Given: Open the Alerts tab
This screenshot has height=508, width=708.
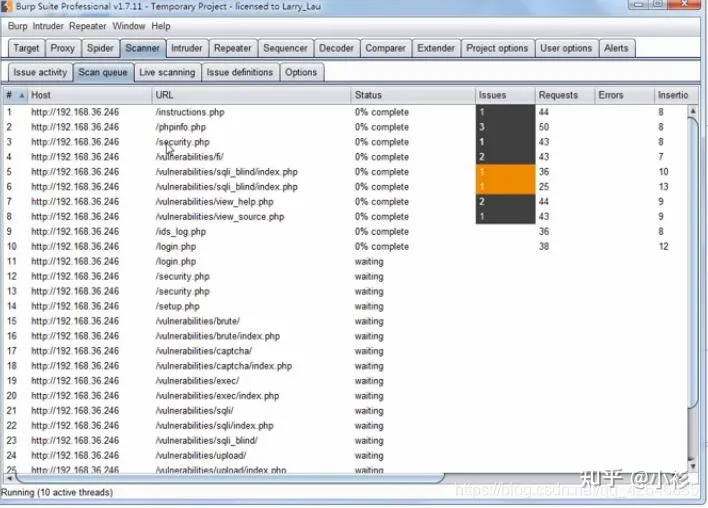Looking at the screenshot, I should [x=616, y=48].
